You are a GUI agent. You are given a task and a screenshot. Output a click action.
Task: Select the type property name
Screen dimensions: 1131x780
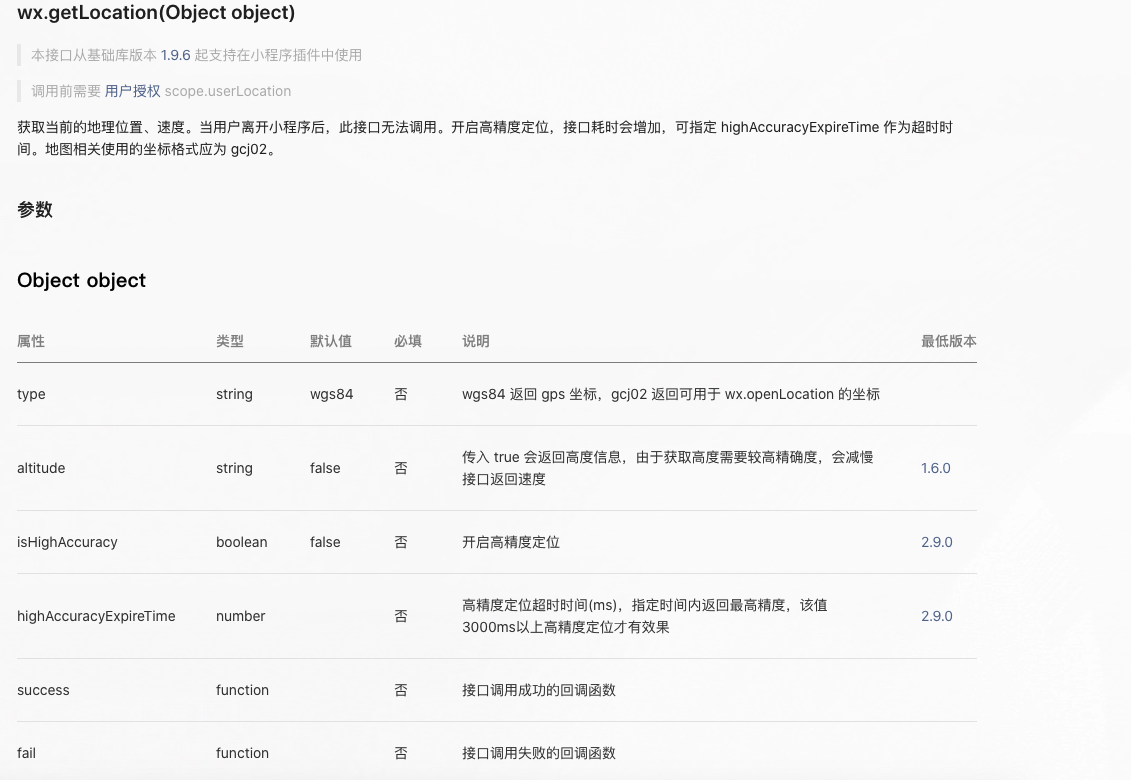click(31, 394)
